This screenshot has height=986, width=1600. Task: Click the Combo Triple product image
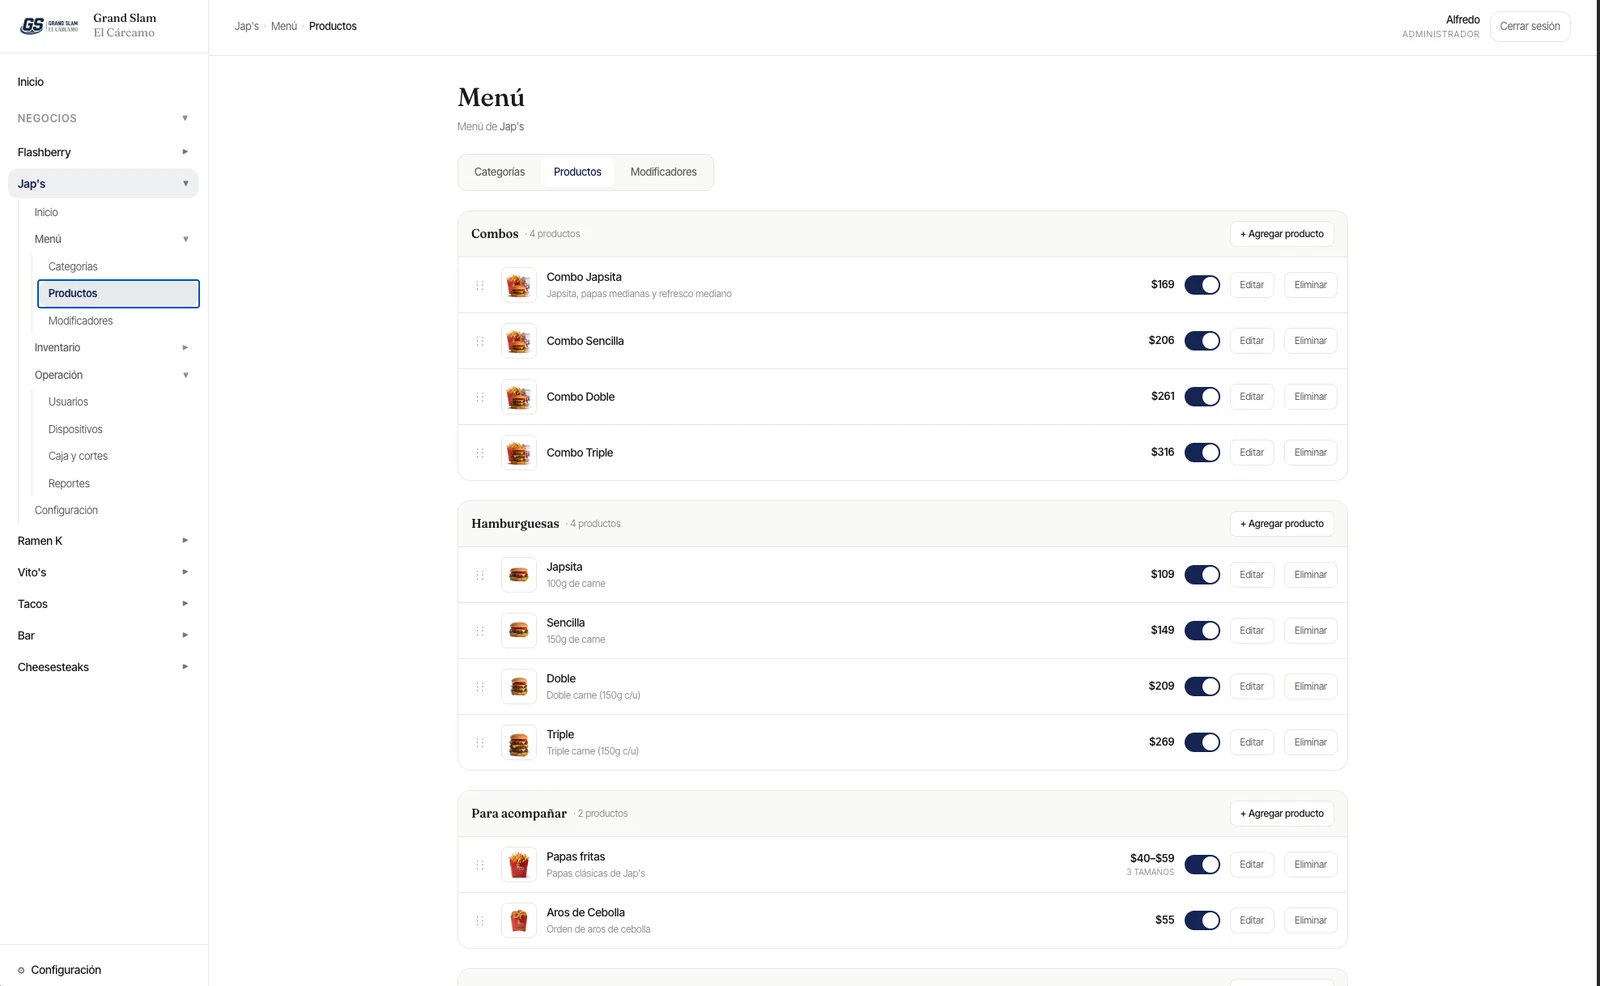[x=518, y=453]
